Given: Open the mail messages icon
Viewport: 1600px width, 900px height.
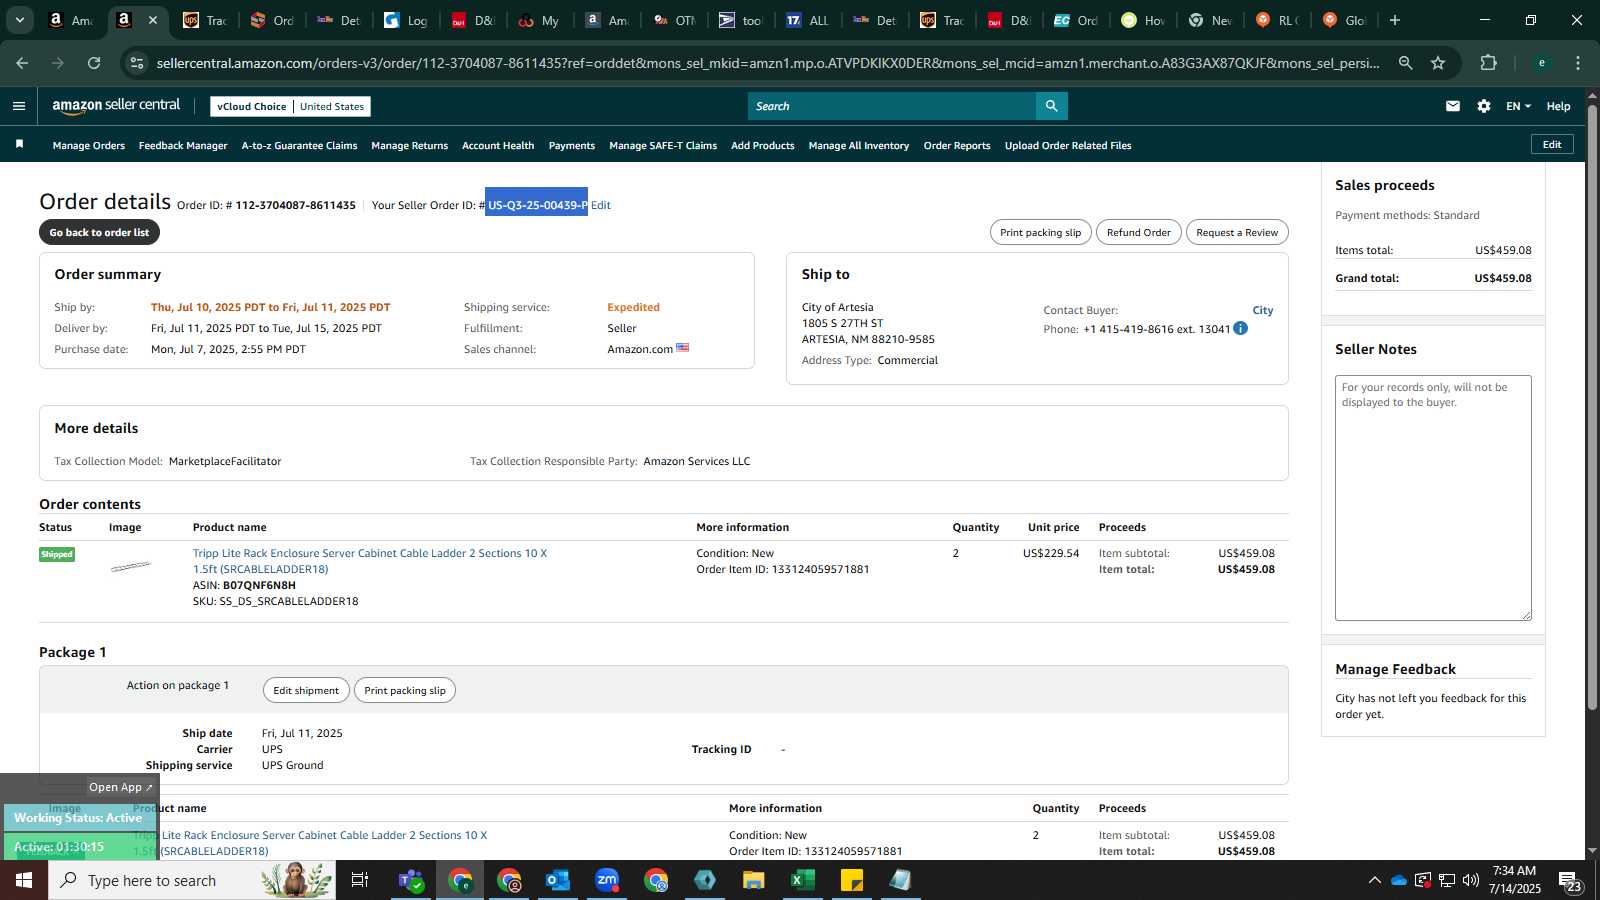Looking at the screenshot, I should point(1452,106).
